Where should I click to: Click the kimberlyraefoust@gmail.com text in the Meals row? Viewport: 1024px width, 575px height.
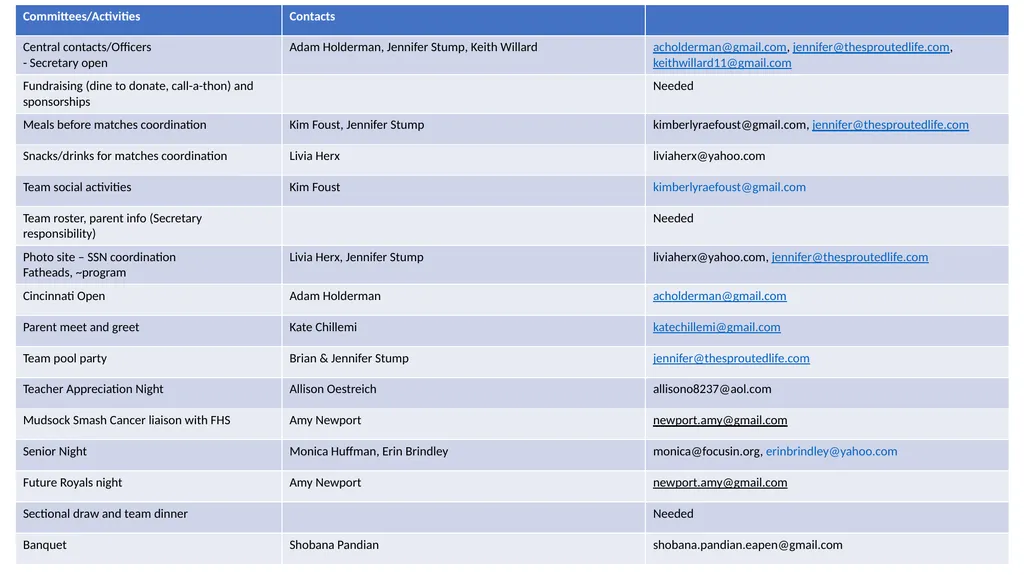(x=729, y=125)
